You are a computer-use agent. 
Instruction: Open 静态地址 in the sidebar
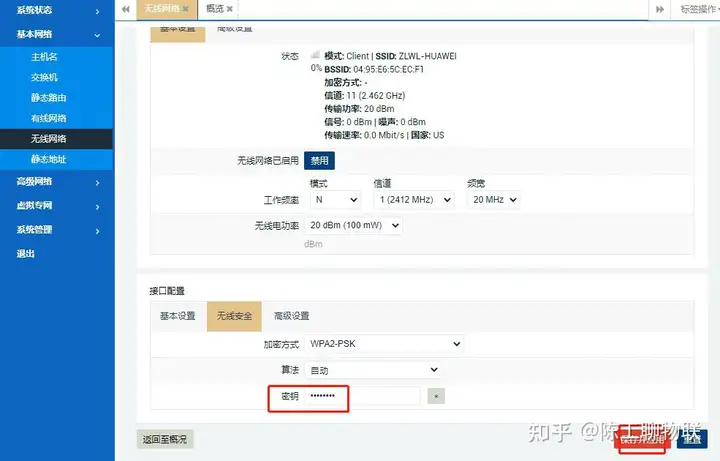coord(49,159)
